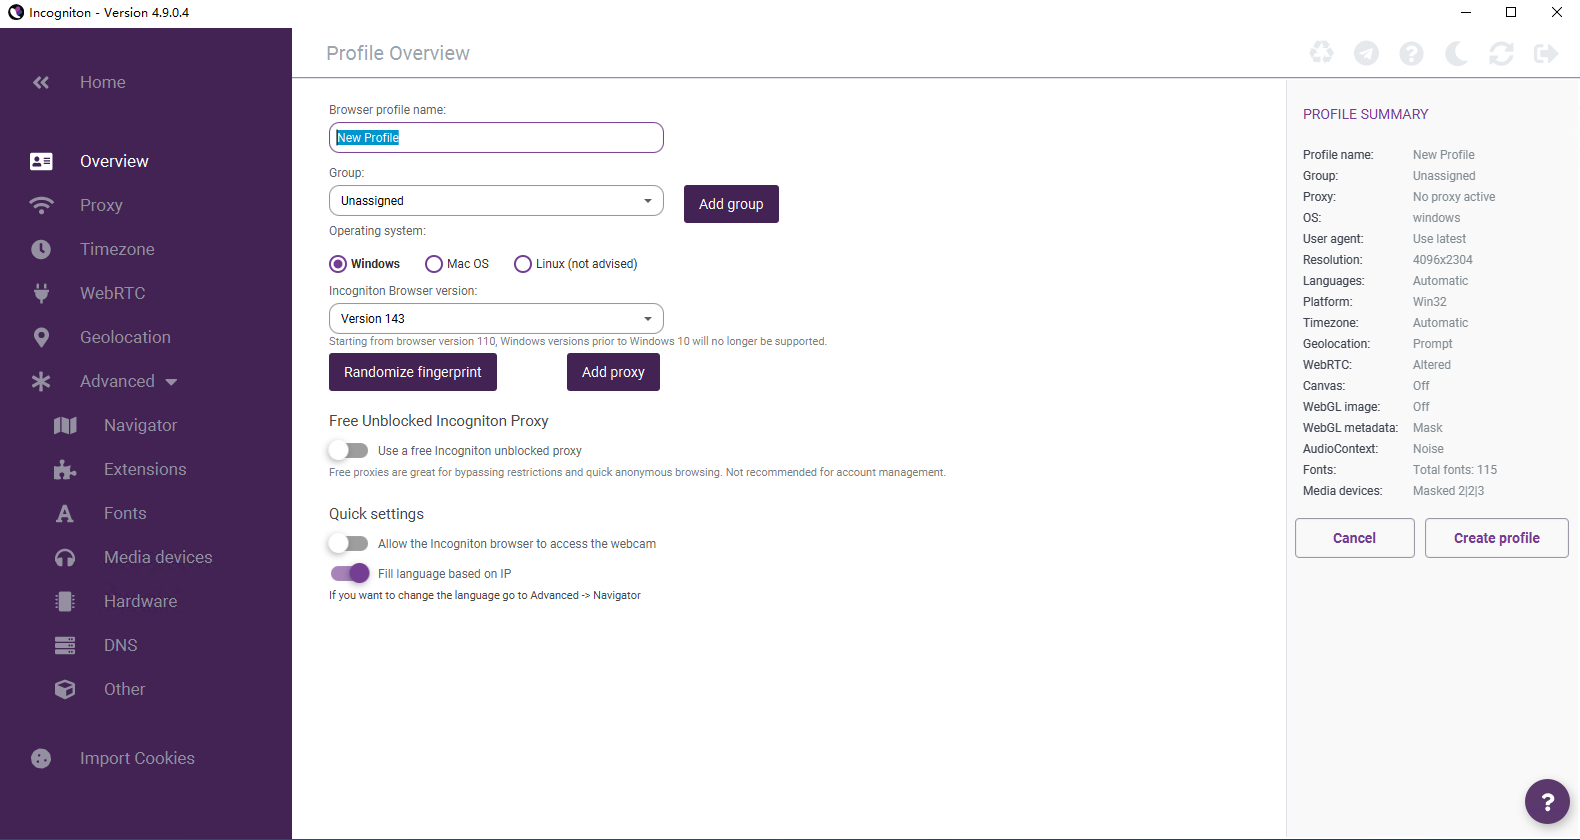Open the Incogniton Browser version dropdown
1580x840 pixels.
pyautogui.click(x=496, y=319)
